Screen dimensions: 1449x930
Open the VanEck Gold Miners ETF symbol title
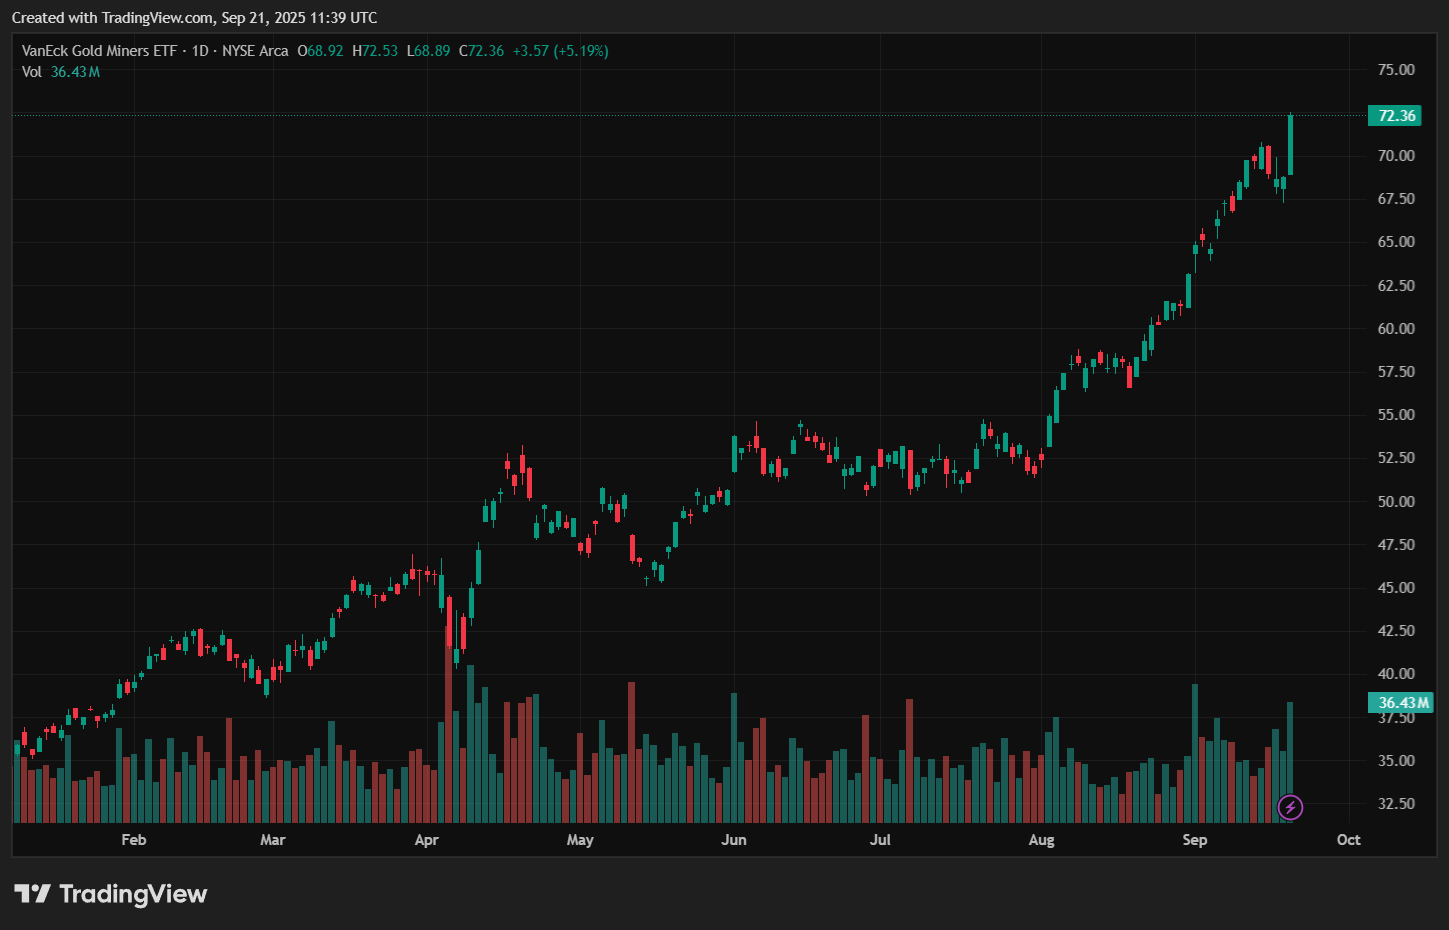(x=99, y=51)
